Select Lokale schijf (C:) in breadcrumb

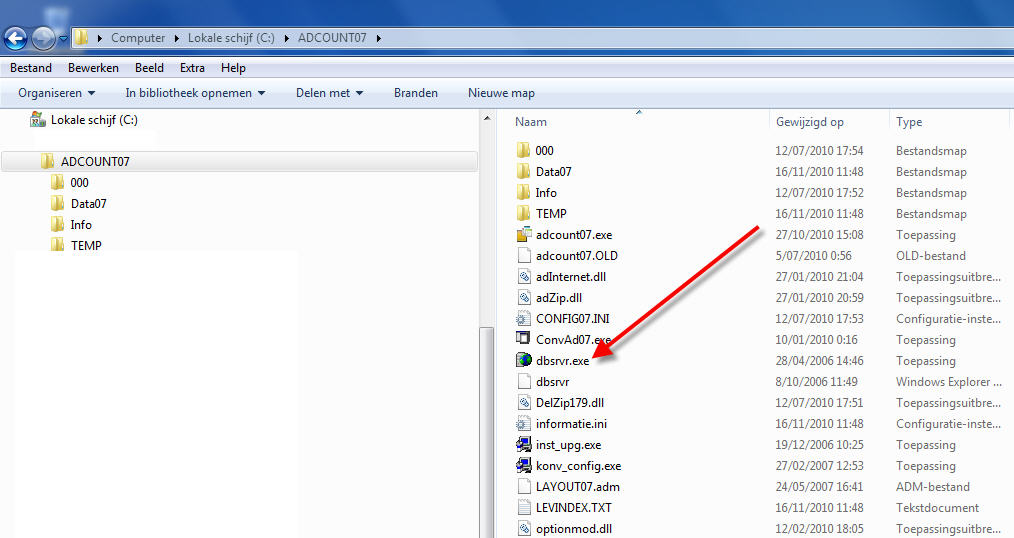231,38
